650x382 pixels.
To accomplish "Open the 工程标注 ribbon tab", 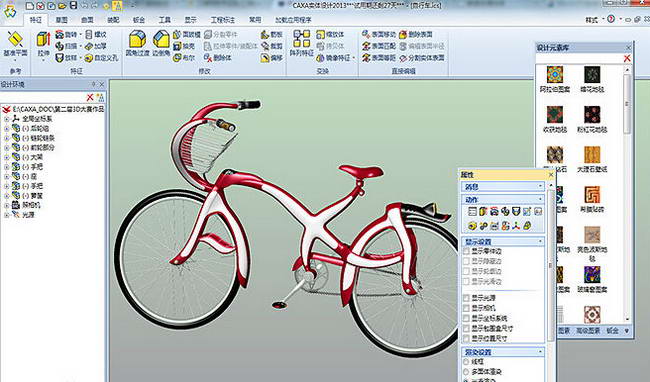I will tap(223, 19).
